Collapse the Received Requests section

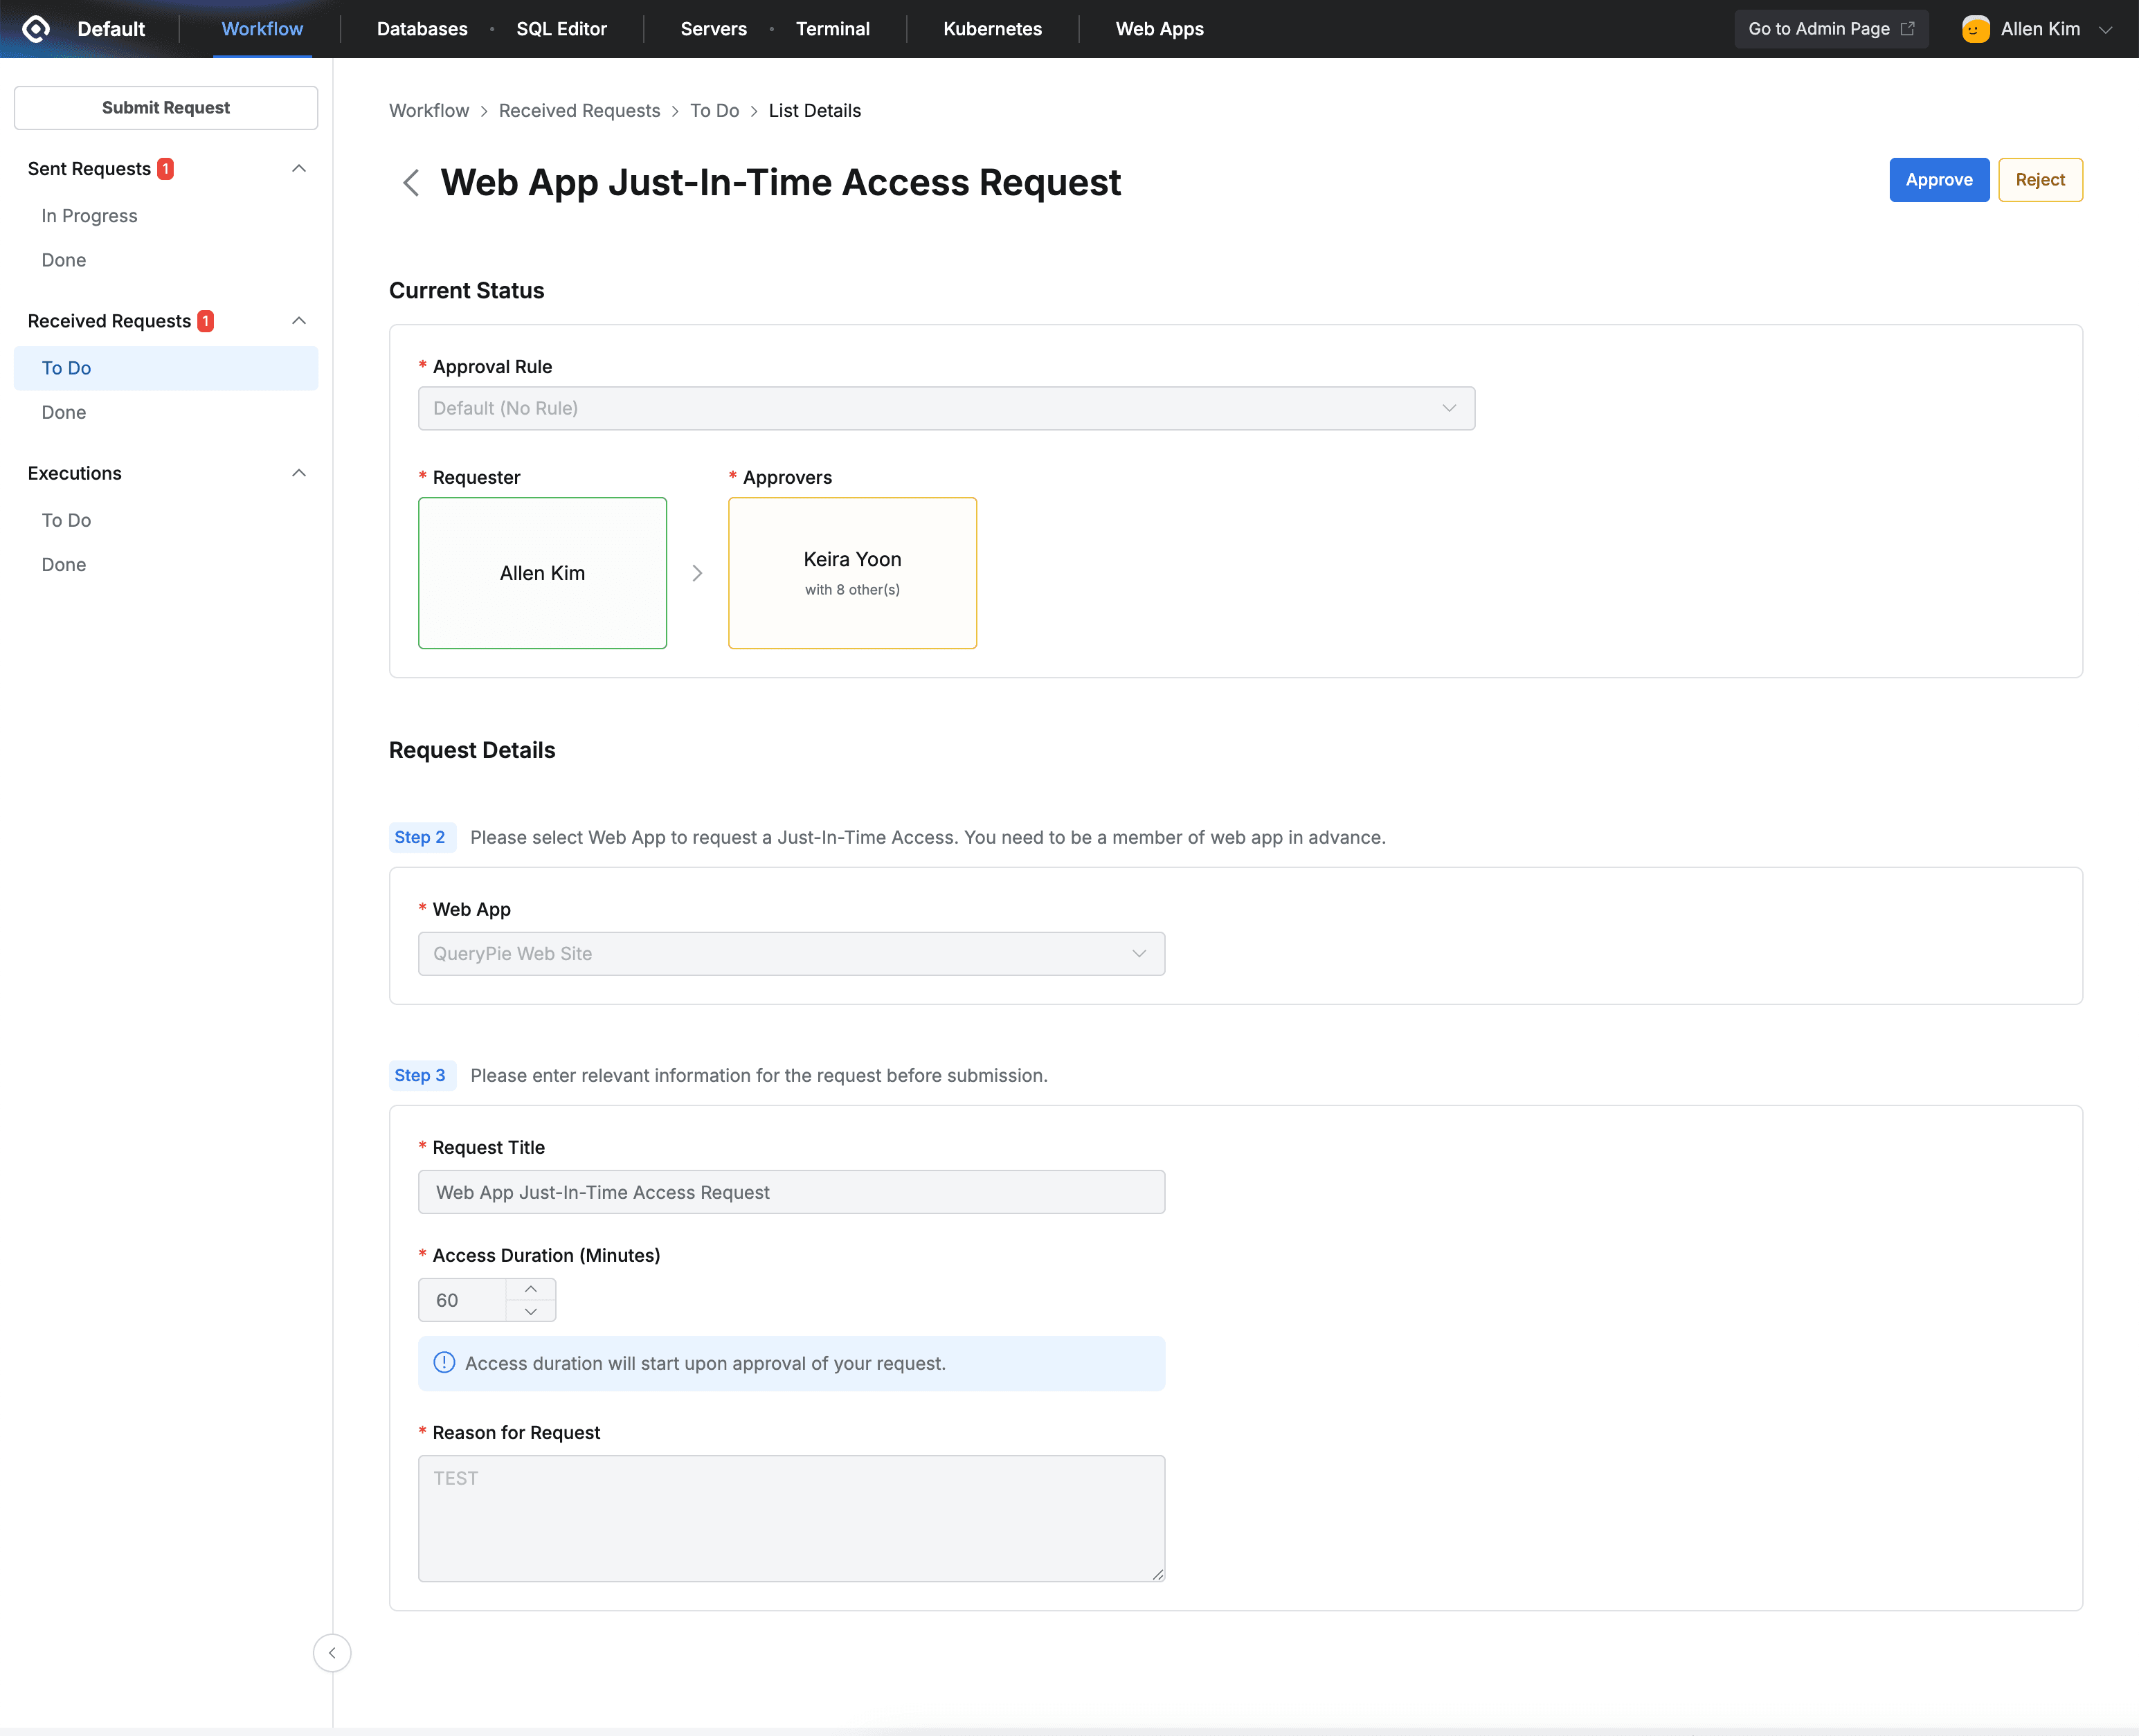click(x=298, y=321)
